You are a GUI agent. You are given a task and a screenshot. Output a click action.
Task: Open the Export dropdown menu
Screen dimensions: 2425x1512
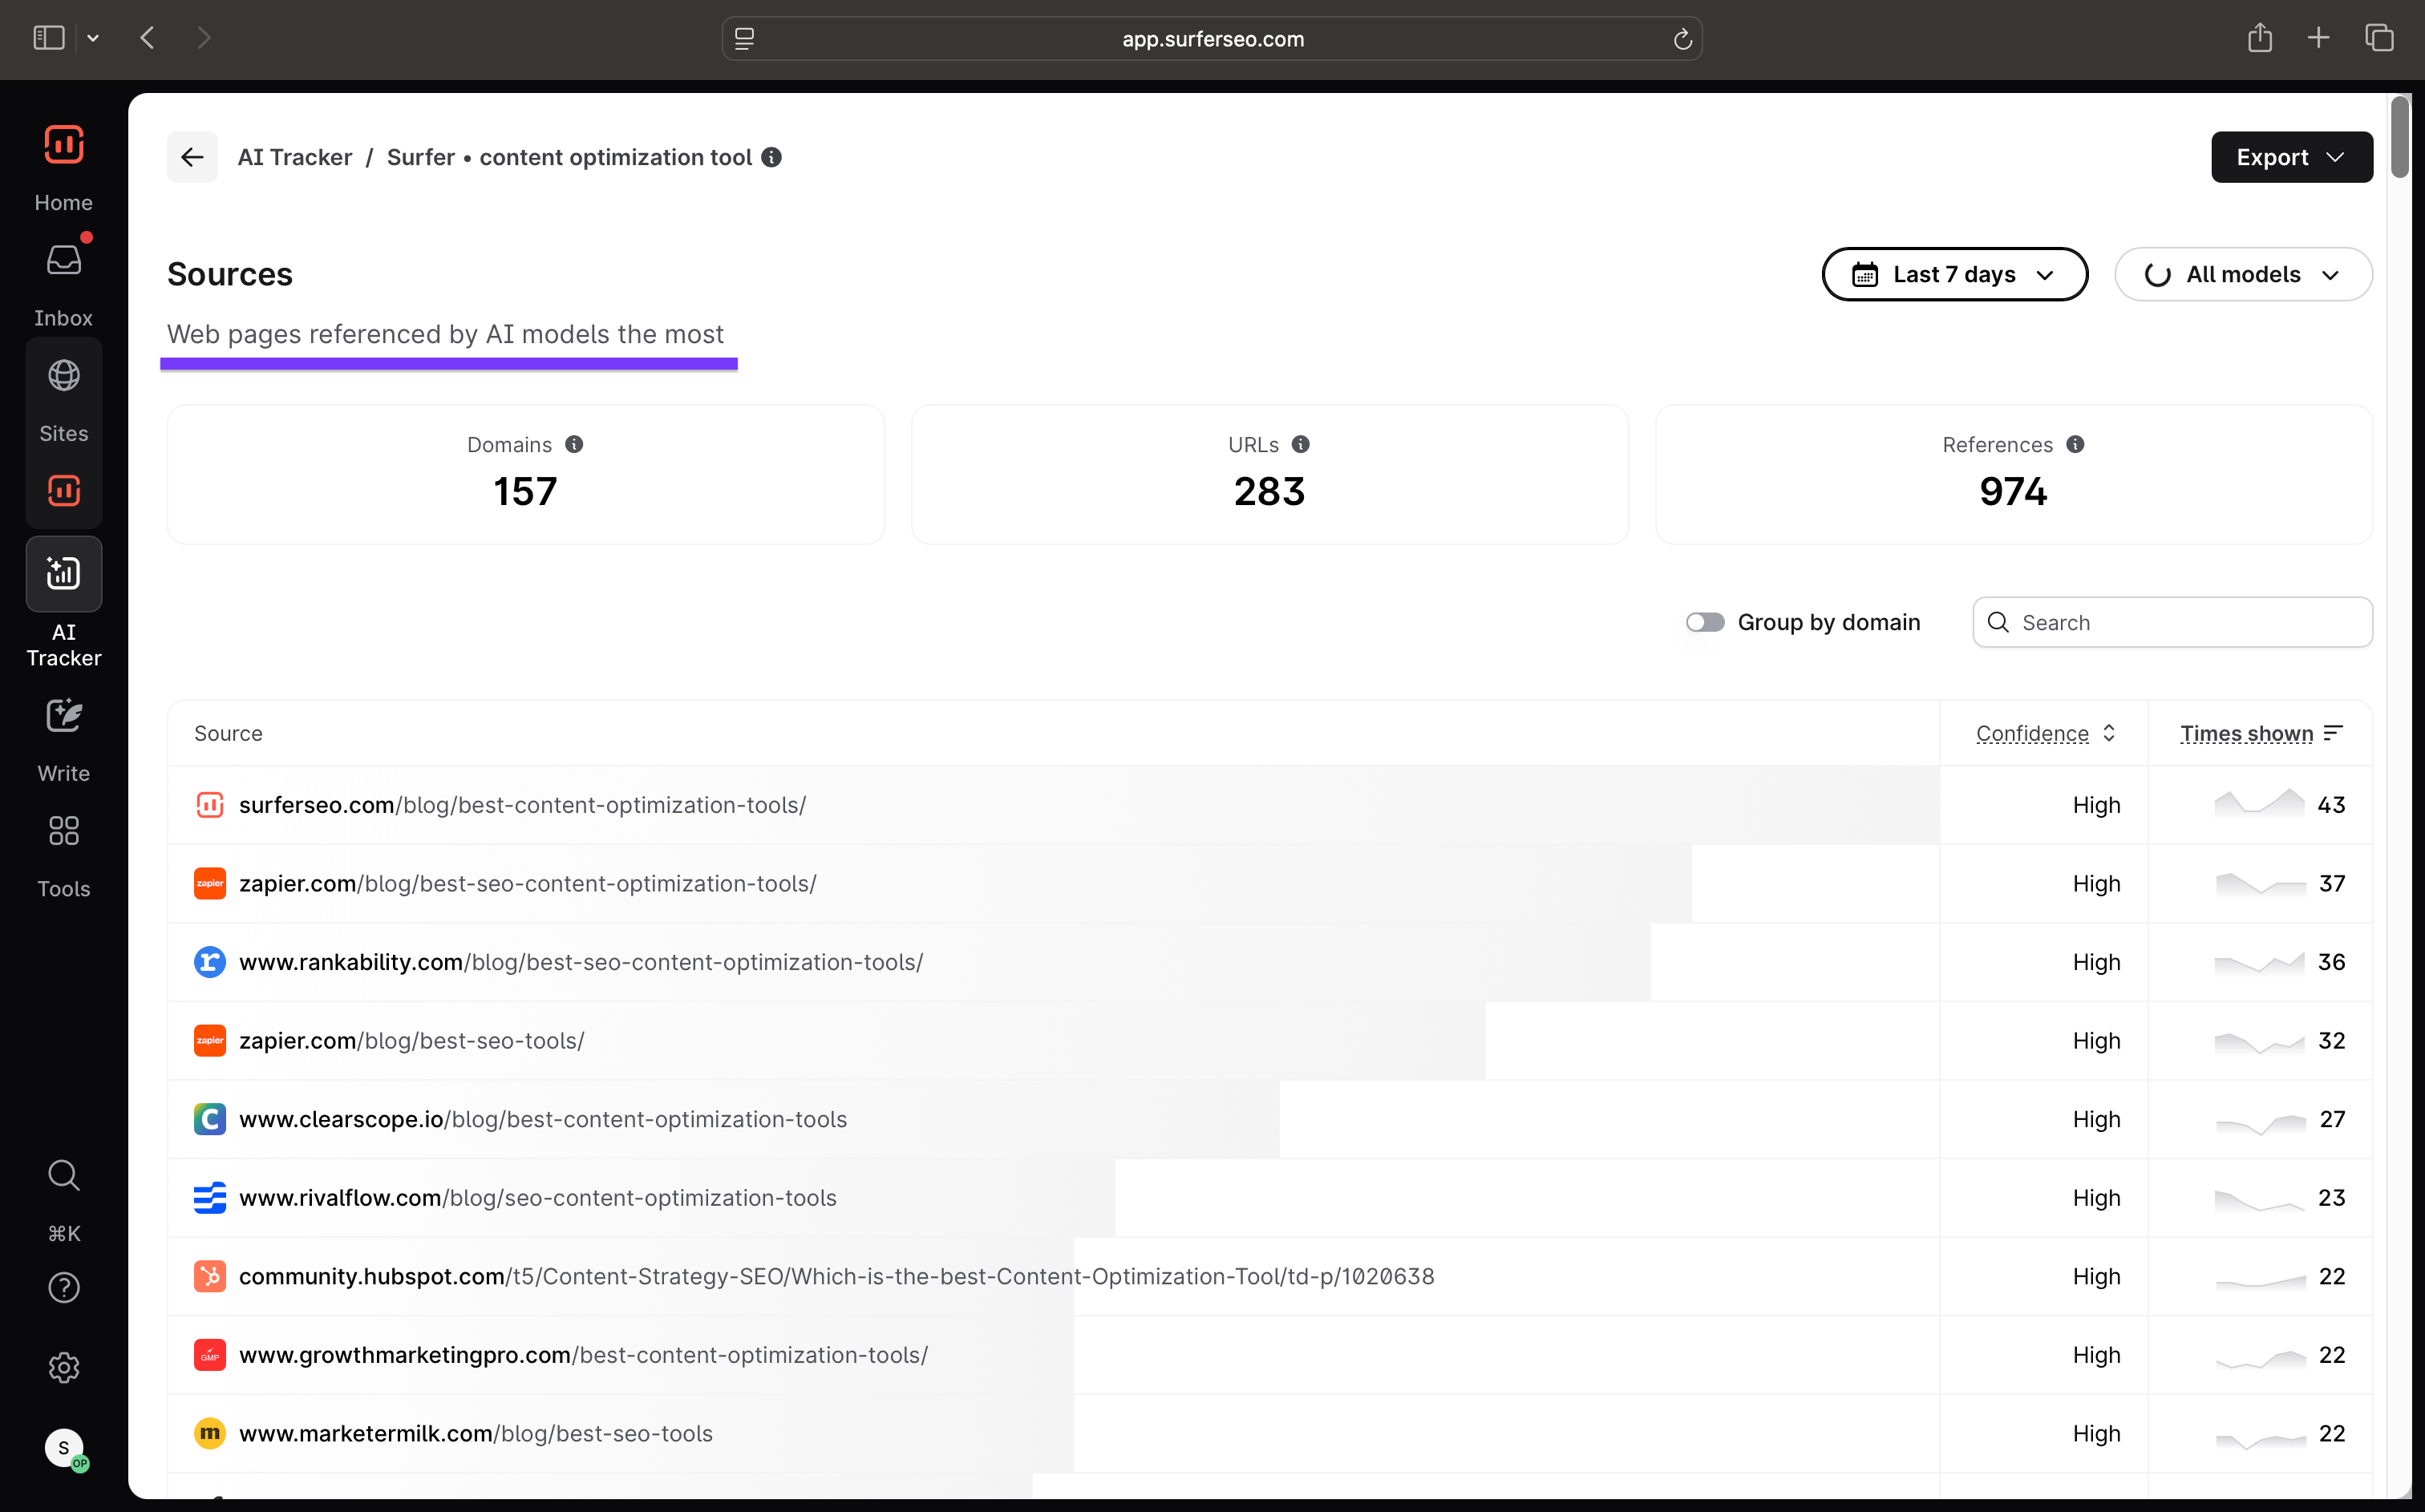tap(2291, 157)
